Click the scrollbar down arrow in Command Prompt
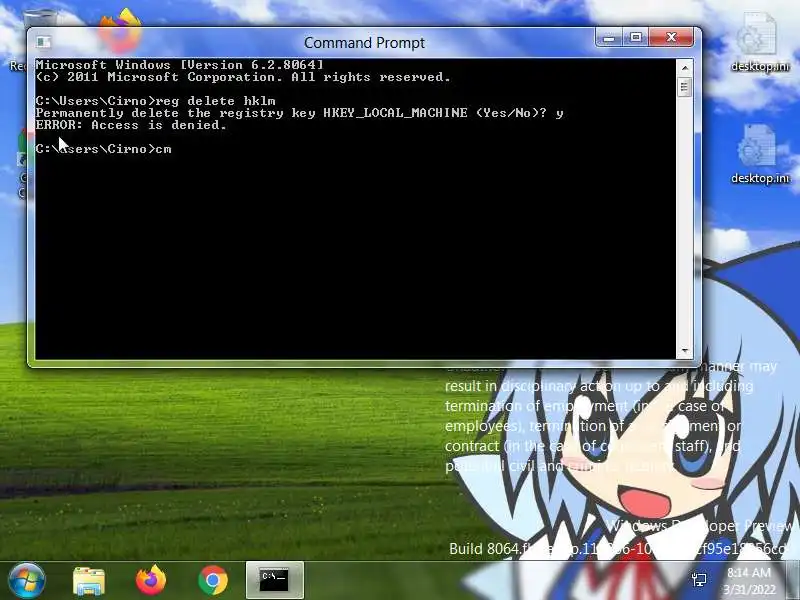Screen dimensions: 800x600 tap(684, 351)
